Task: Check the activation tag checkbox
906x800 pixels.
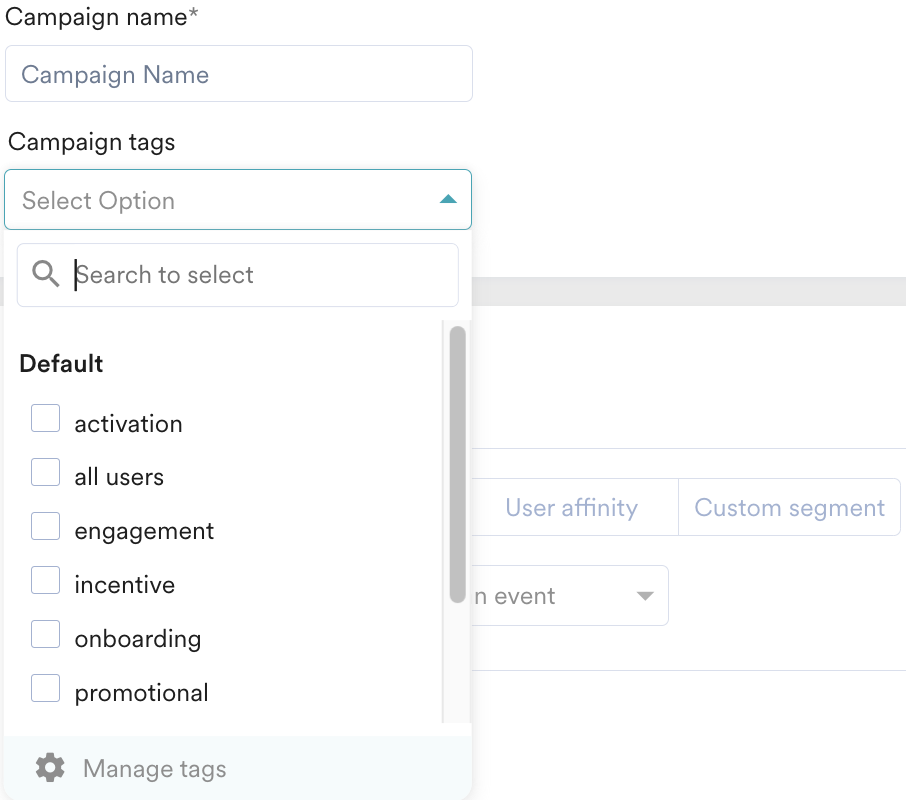Action: coord(46,419)
